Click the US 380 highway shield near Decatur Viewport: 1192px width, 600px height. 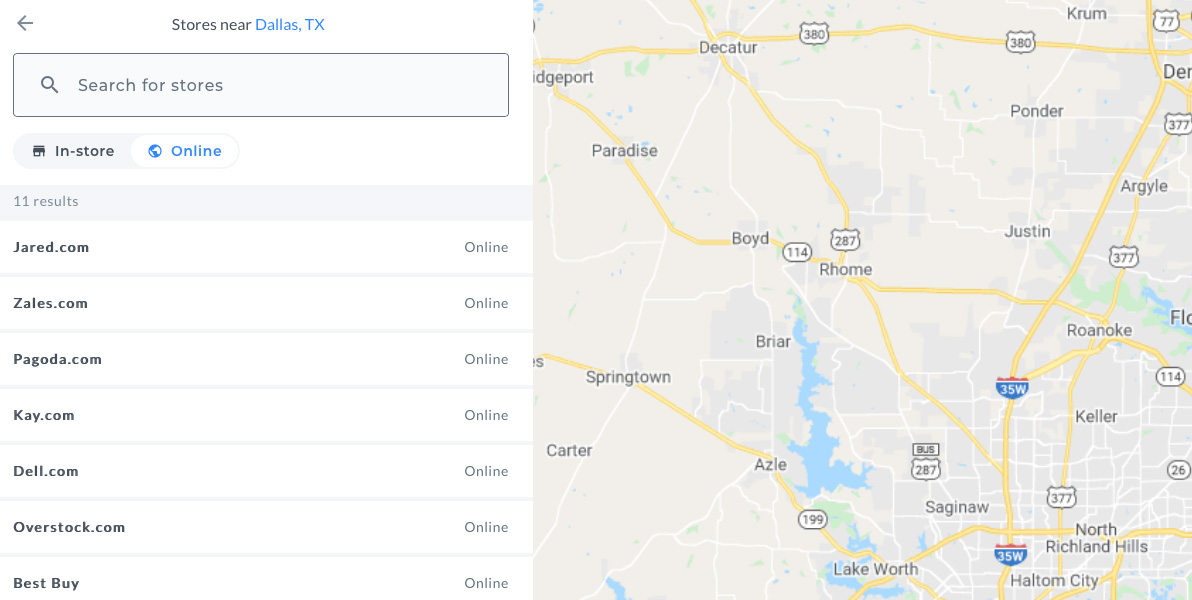[814, 34]
